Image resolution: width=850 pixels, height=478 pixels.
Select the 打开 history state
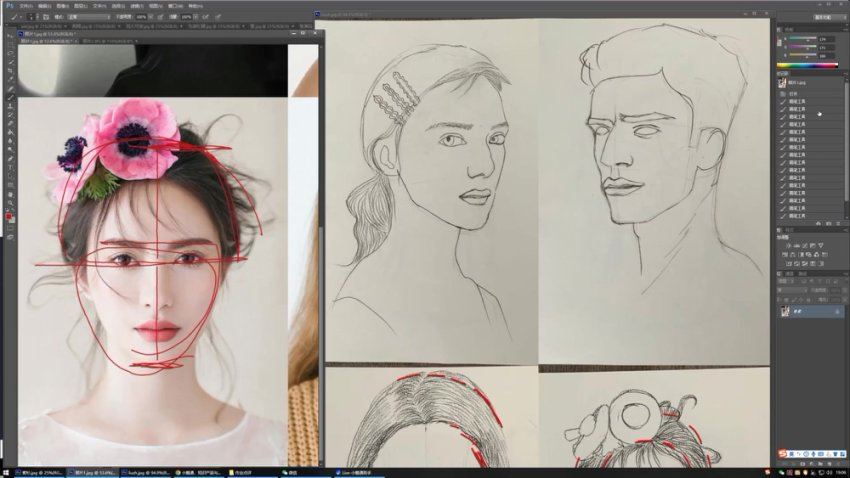pyautogui.click(x=794, y=94)
